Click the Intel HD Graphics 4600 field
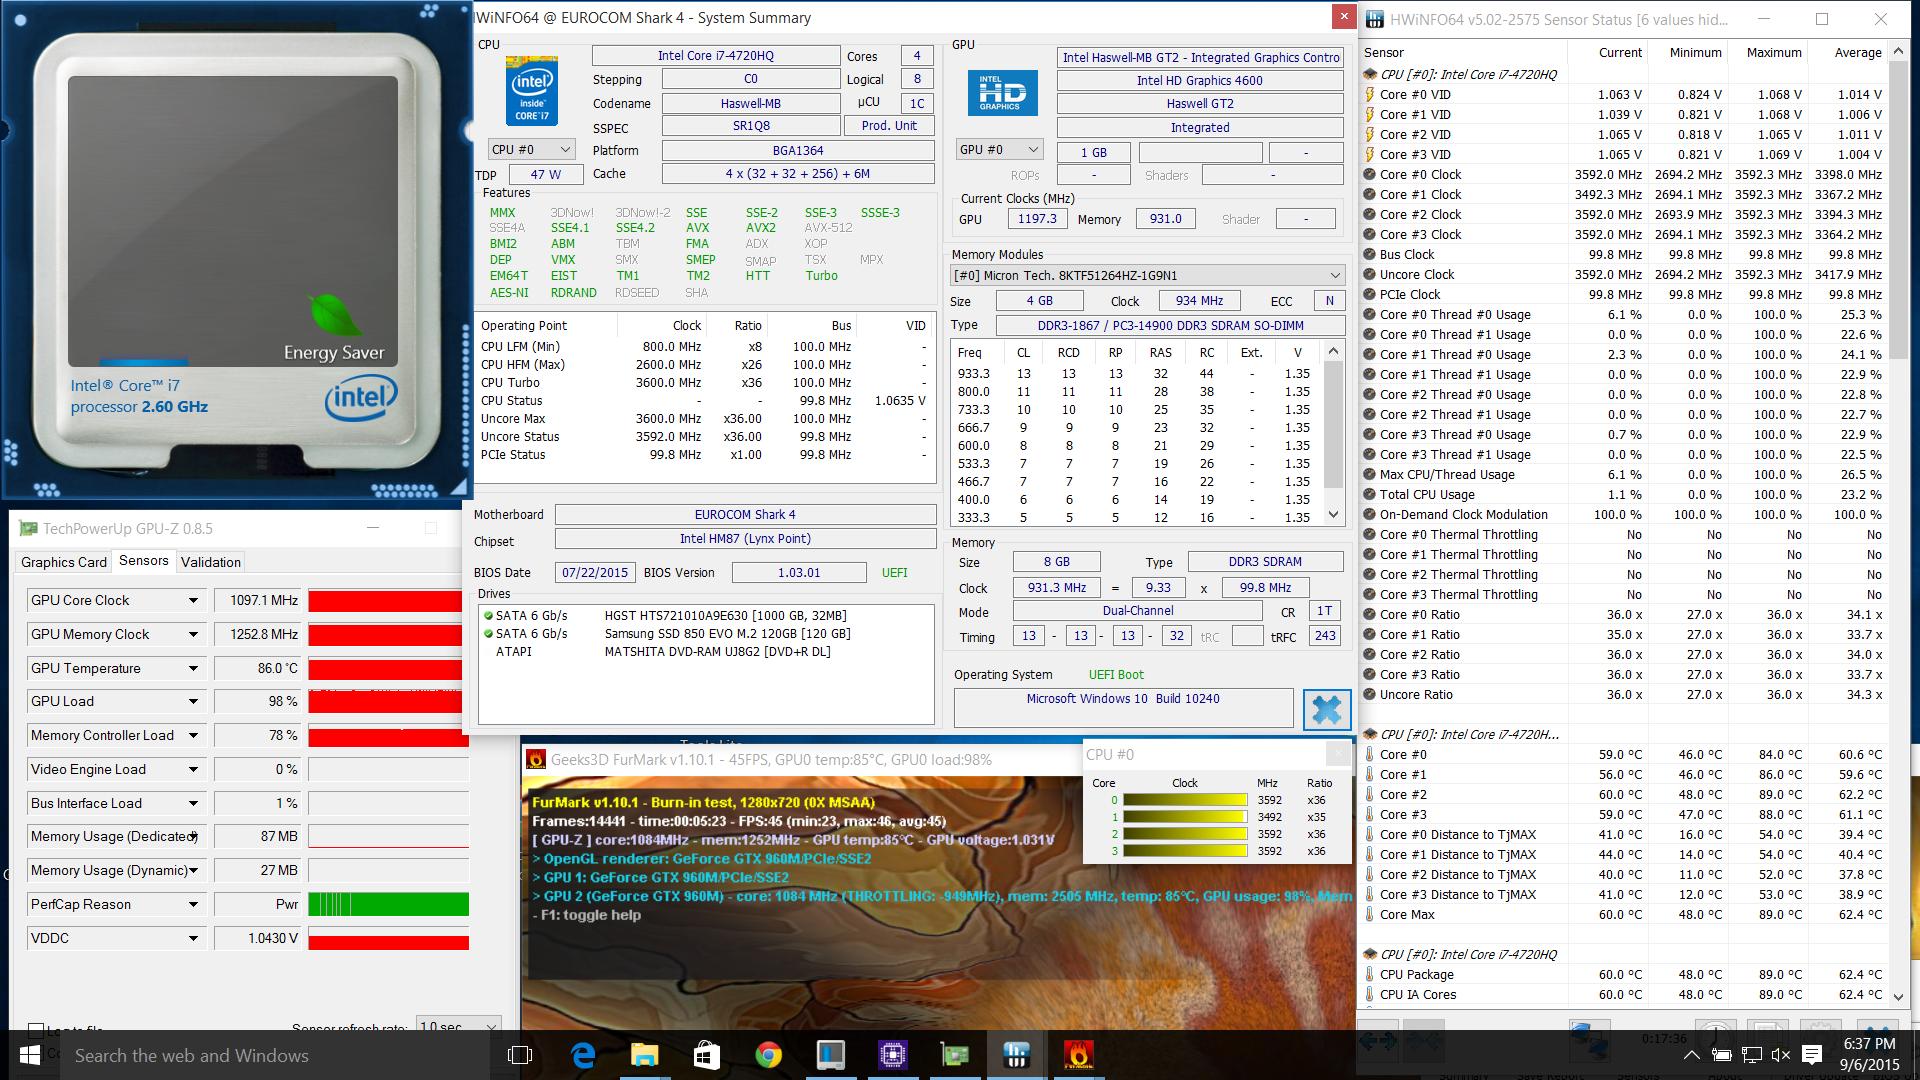 point(1200,81)
